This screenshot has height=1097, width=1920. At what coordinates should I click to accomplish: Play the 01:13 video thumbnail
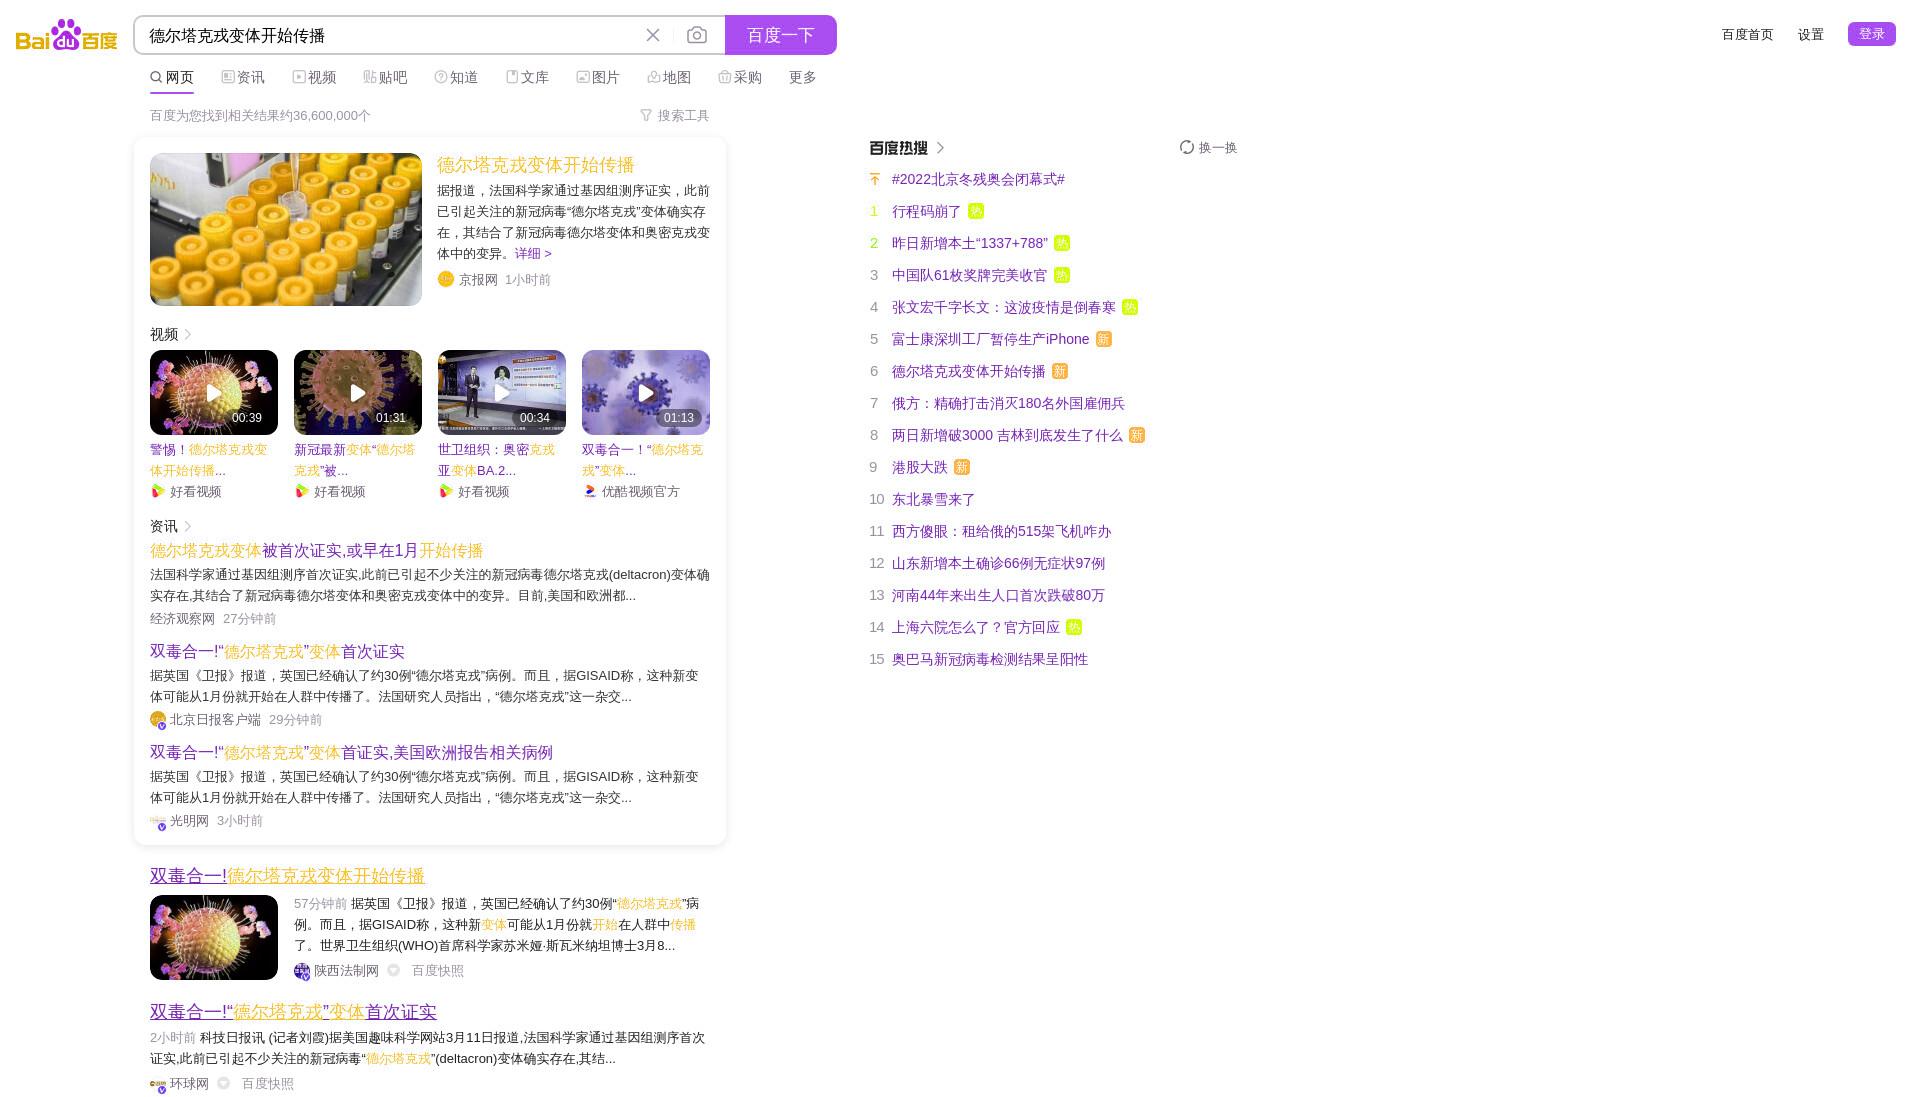(646, 392)
